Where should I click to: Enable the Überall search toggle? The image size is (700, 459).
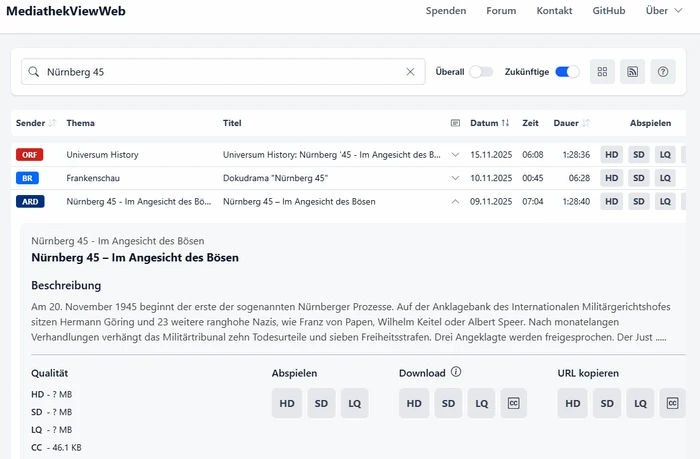pyautogui.click(x=481, y=72)
